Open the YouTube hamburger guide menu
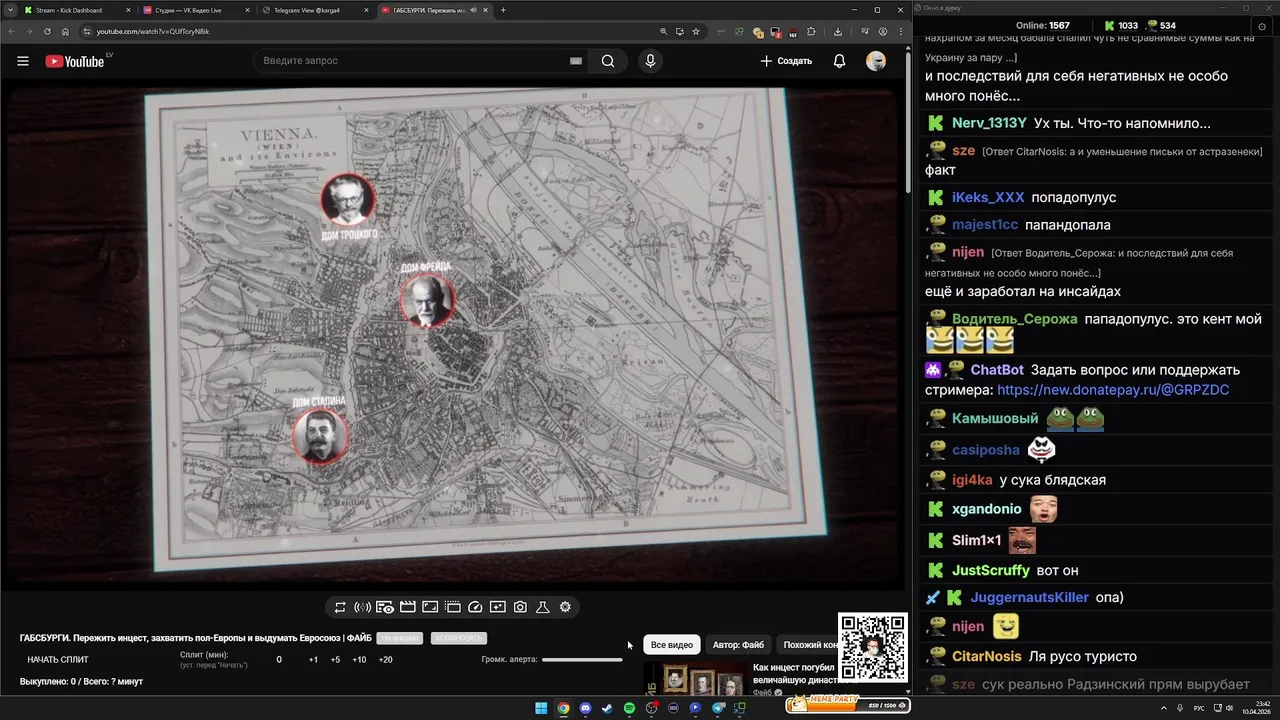Viewport: 1280px width, 720px height. [x=23, y=61]
